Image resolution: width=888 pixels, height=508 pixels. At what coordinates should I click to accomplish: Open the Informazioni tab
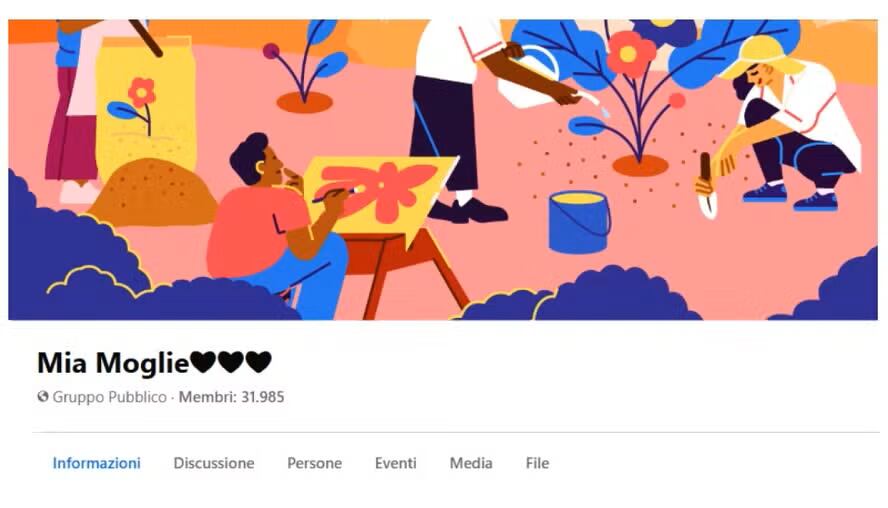point(96,463)
